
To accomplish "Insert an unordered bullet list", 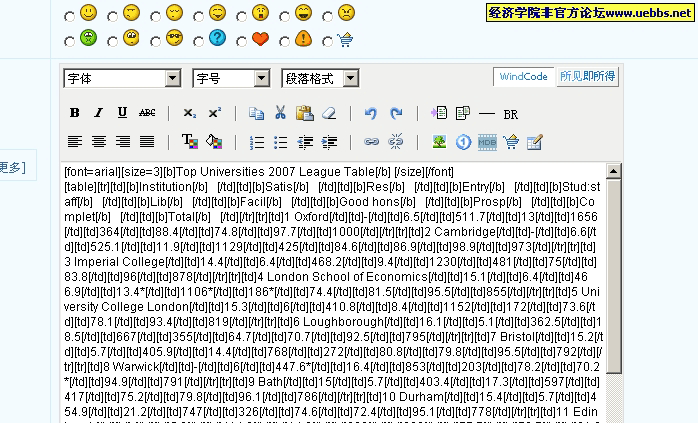I will [x=281, y=142].
